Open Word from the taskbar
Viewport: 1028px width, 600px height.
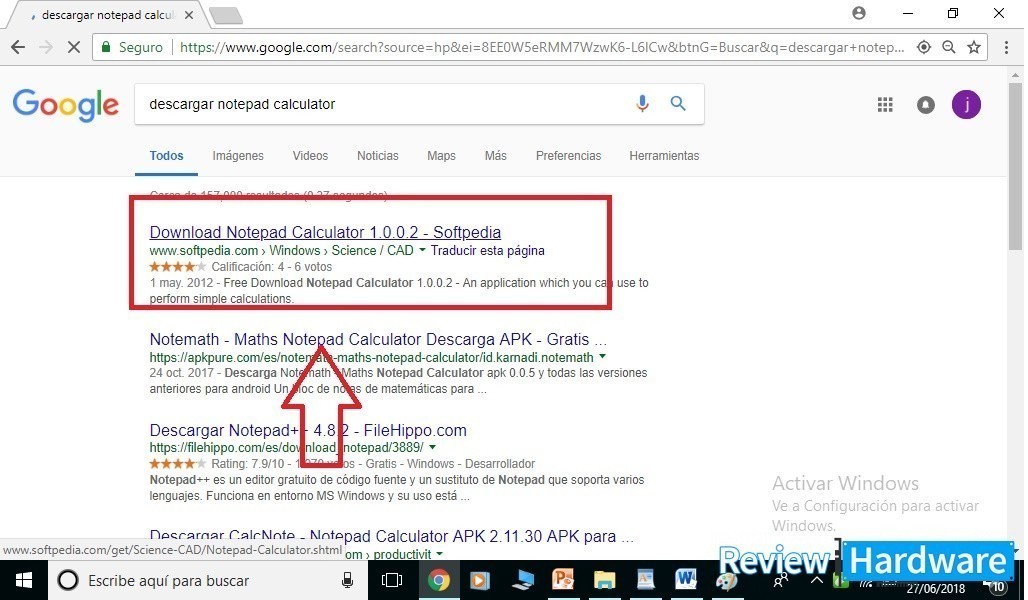686,580
